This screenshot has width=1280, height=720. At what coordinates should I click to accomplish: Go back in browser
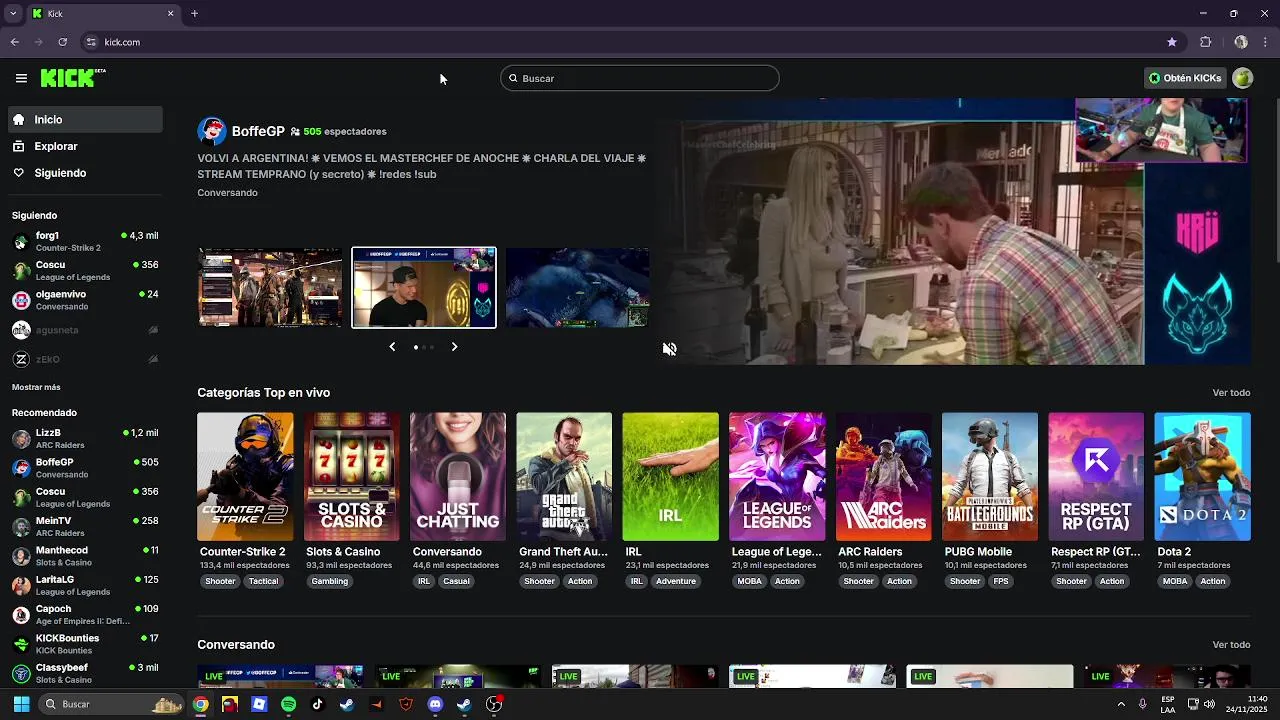coord(14,42)
